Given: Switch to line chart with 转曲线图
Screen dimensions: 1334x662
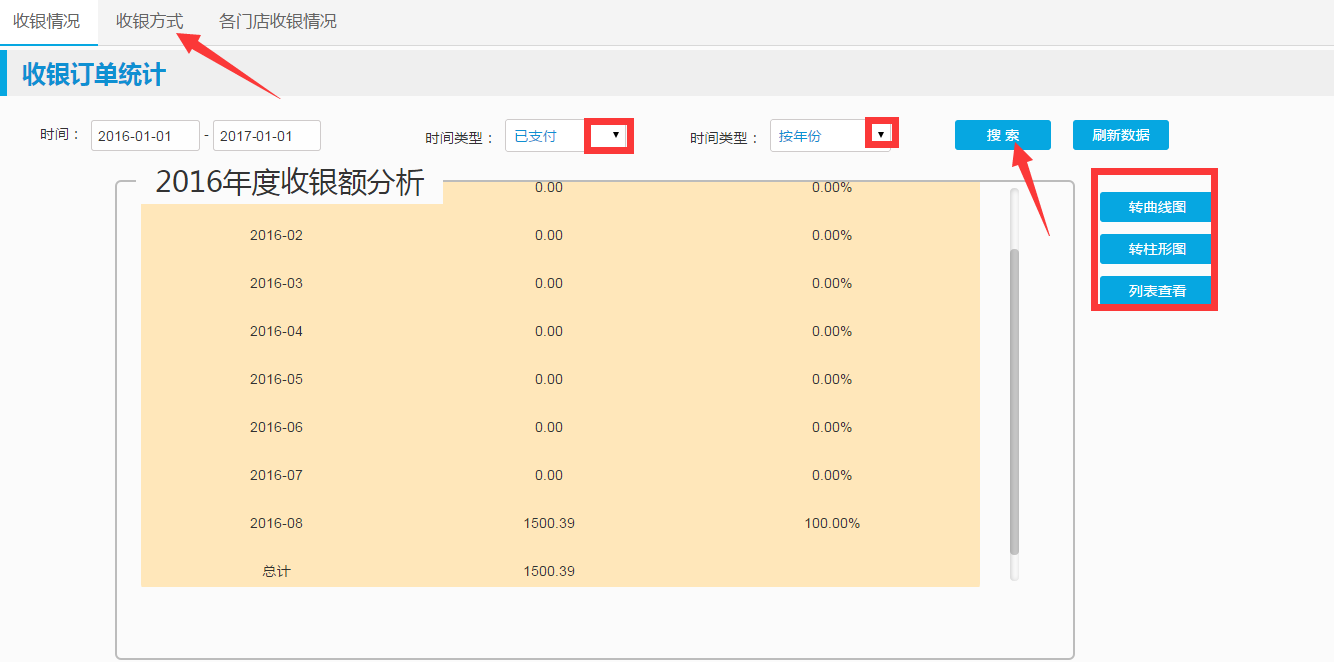Looking at the screenshot, I should click(1156, 208).
